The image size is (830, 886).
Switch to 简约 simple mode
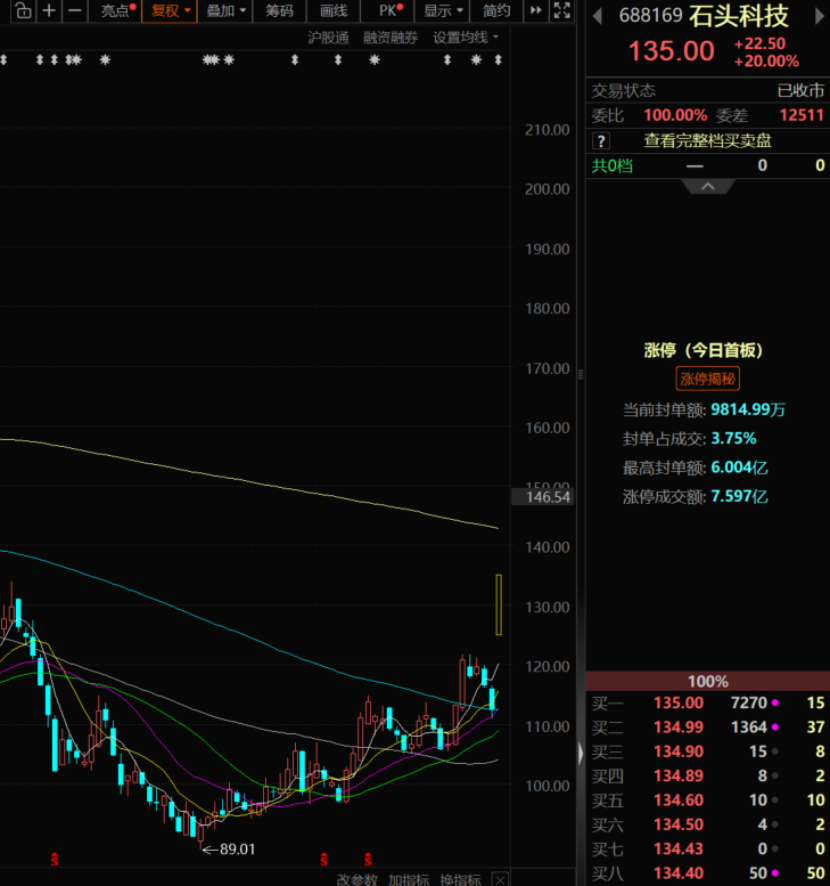coord(496,11)
